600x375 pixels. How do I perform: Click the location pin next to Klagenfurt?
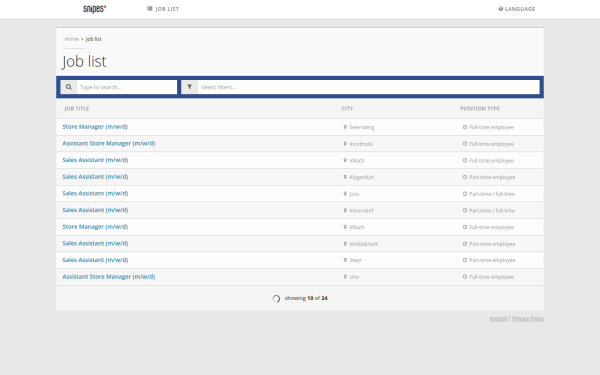(345, 177)
